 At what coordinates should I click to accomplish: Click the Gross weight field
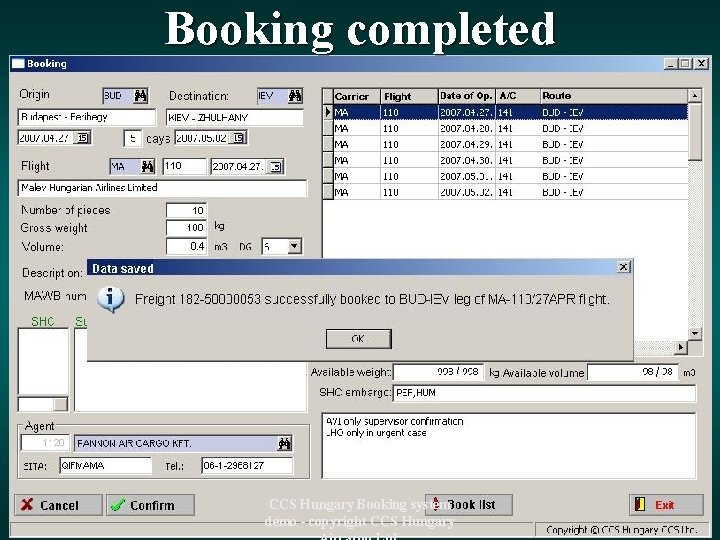tap(186, 228)
